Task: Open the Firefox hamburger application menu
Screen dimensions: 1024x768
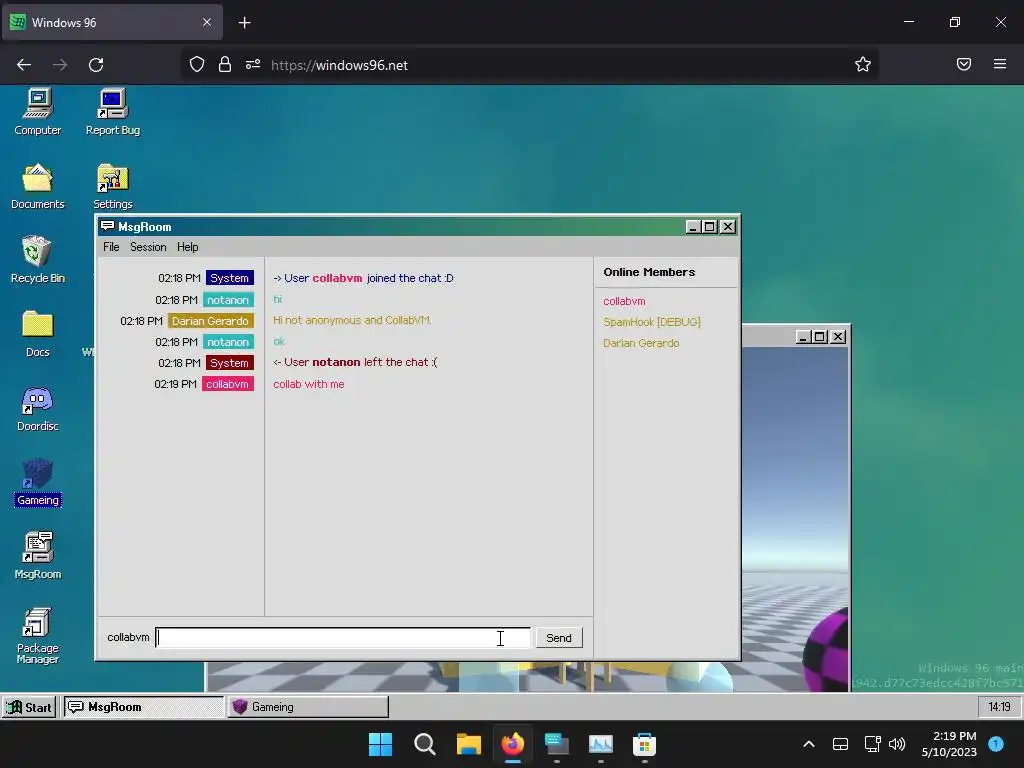Action: click(1000, 64)
